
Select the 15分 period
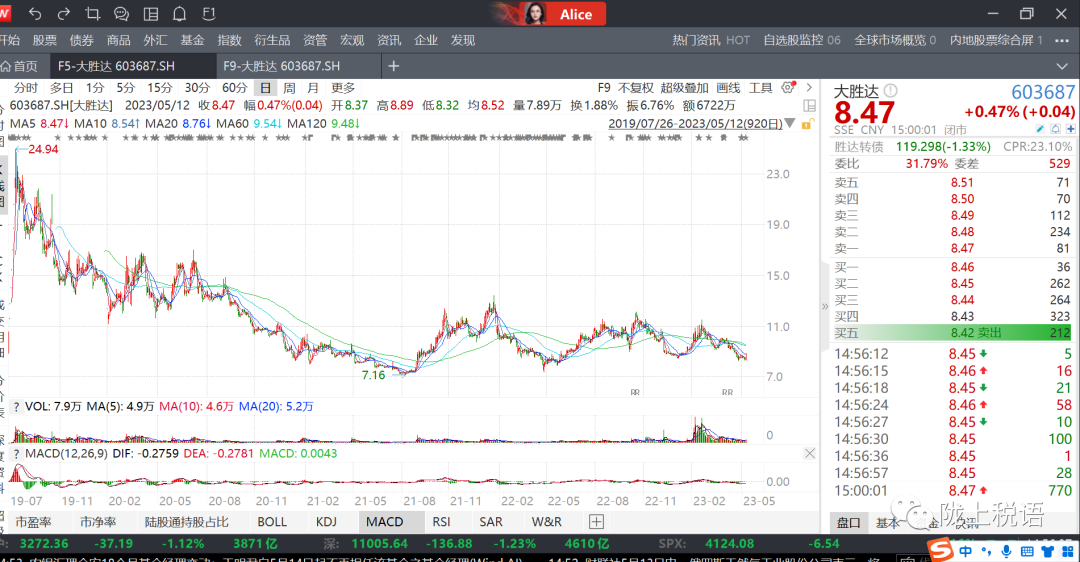160,87
